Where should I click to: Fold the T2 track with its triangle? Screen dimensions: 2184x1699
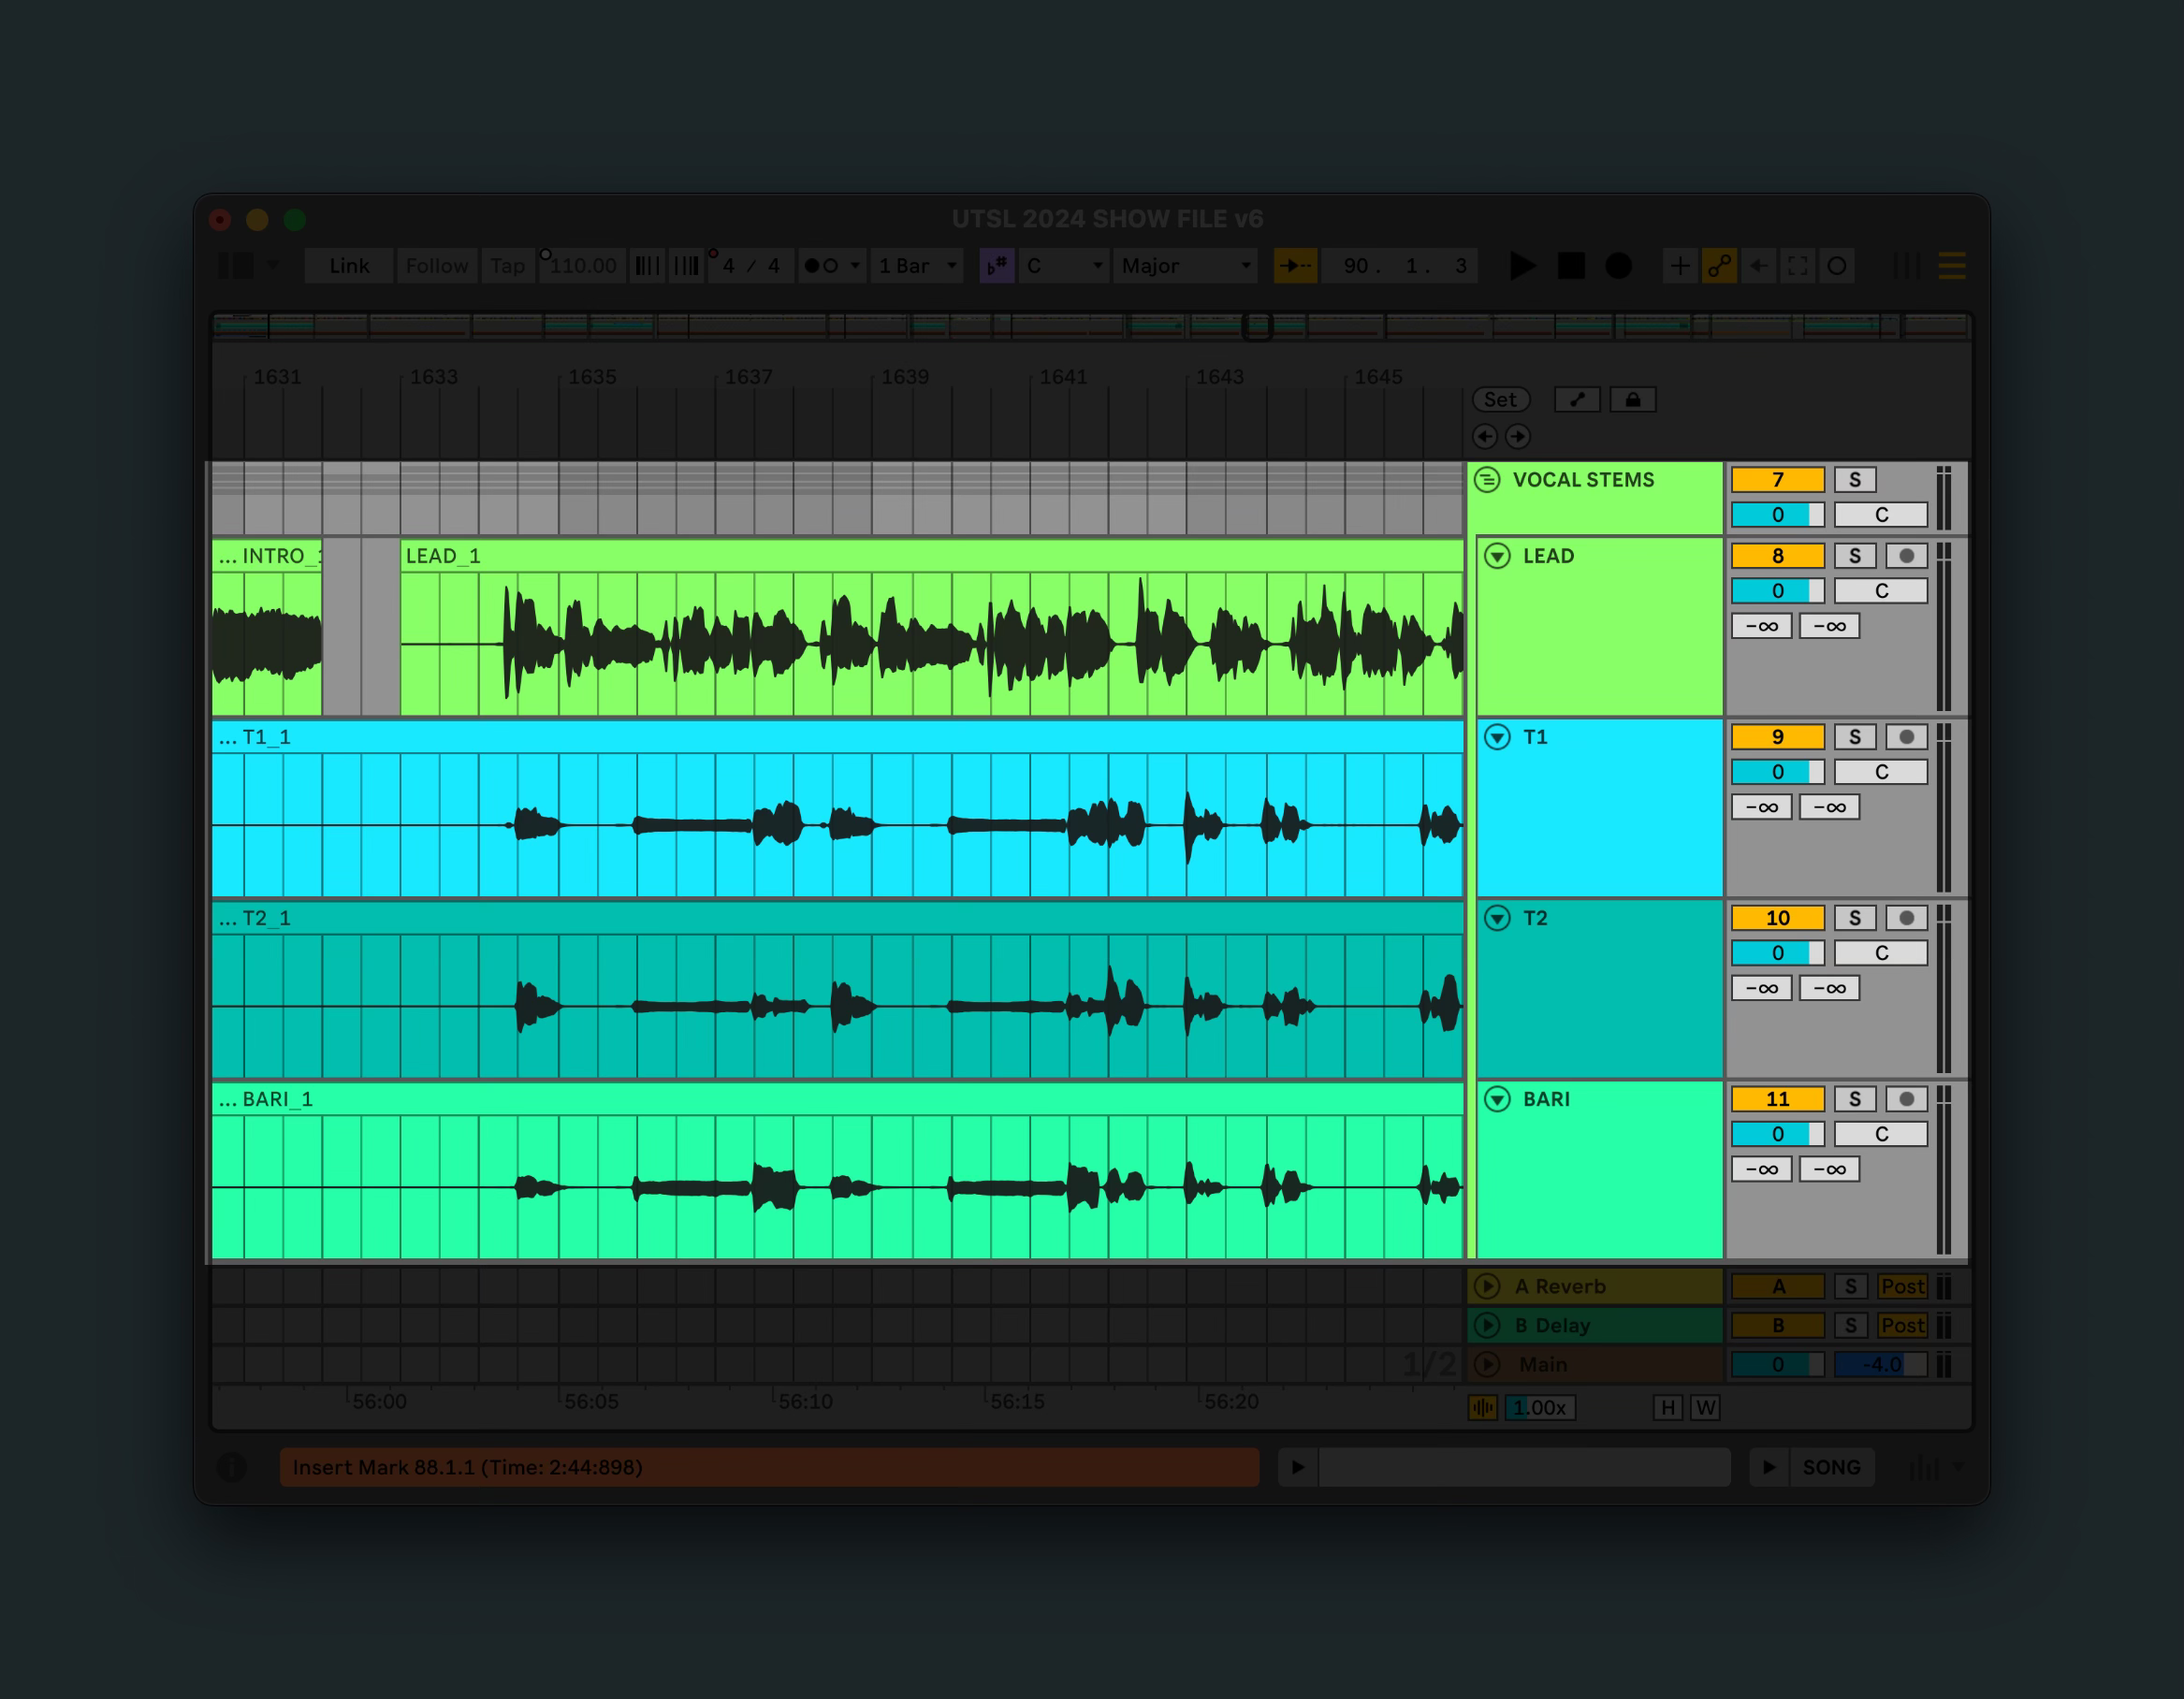[1497, 918]
